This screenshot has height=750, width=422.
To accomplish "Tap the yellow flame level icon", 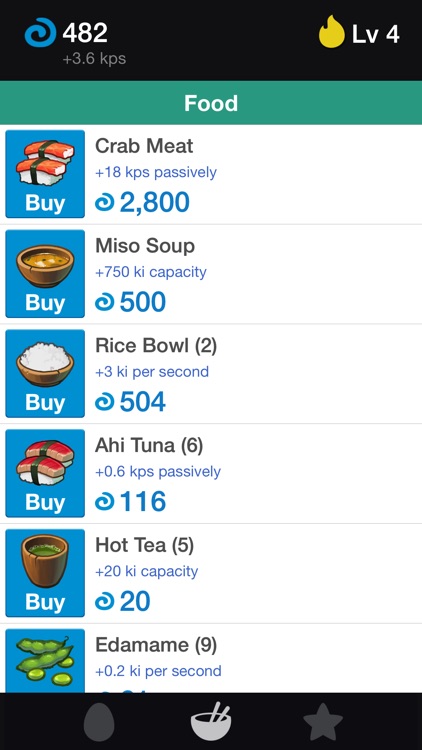I will coord(332,32).
